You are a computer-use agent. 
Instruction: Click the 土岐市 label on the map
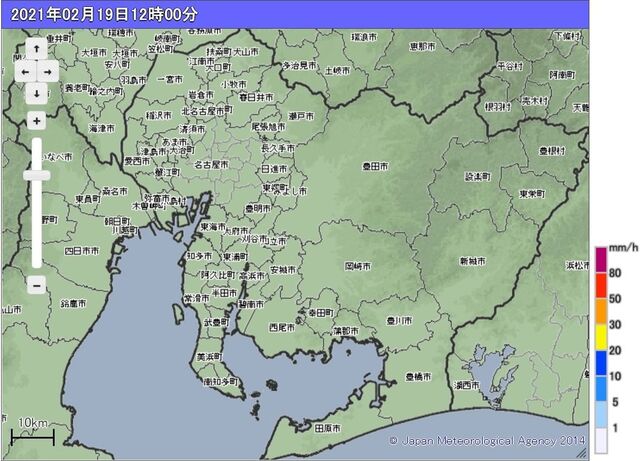337,71
